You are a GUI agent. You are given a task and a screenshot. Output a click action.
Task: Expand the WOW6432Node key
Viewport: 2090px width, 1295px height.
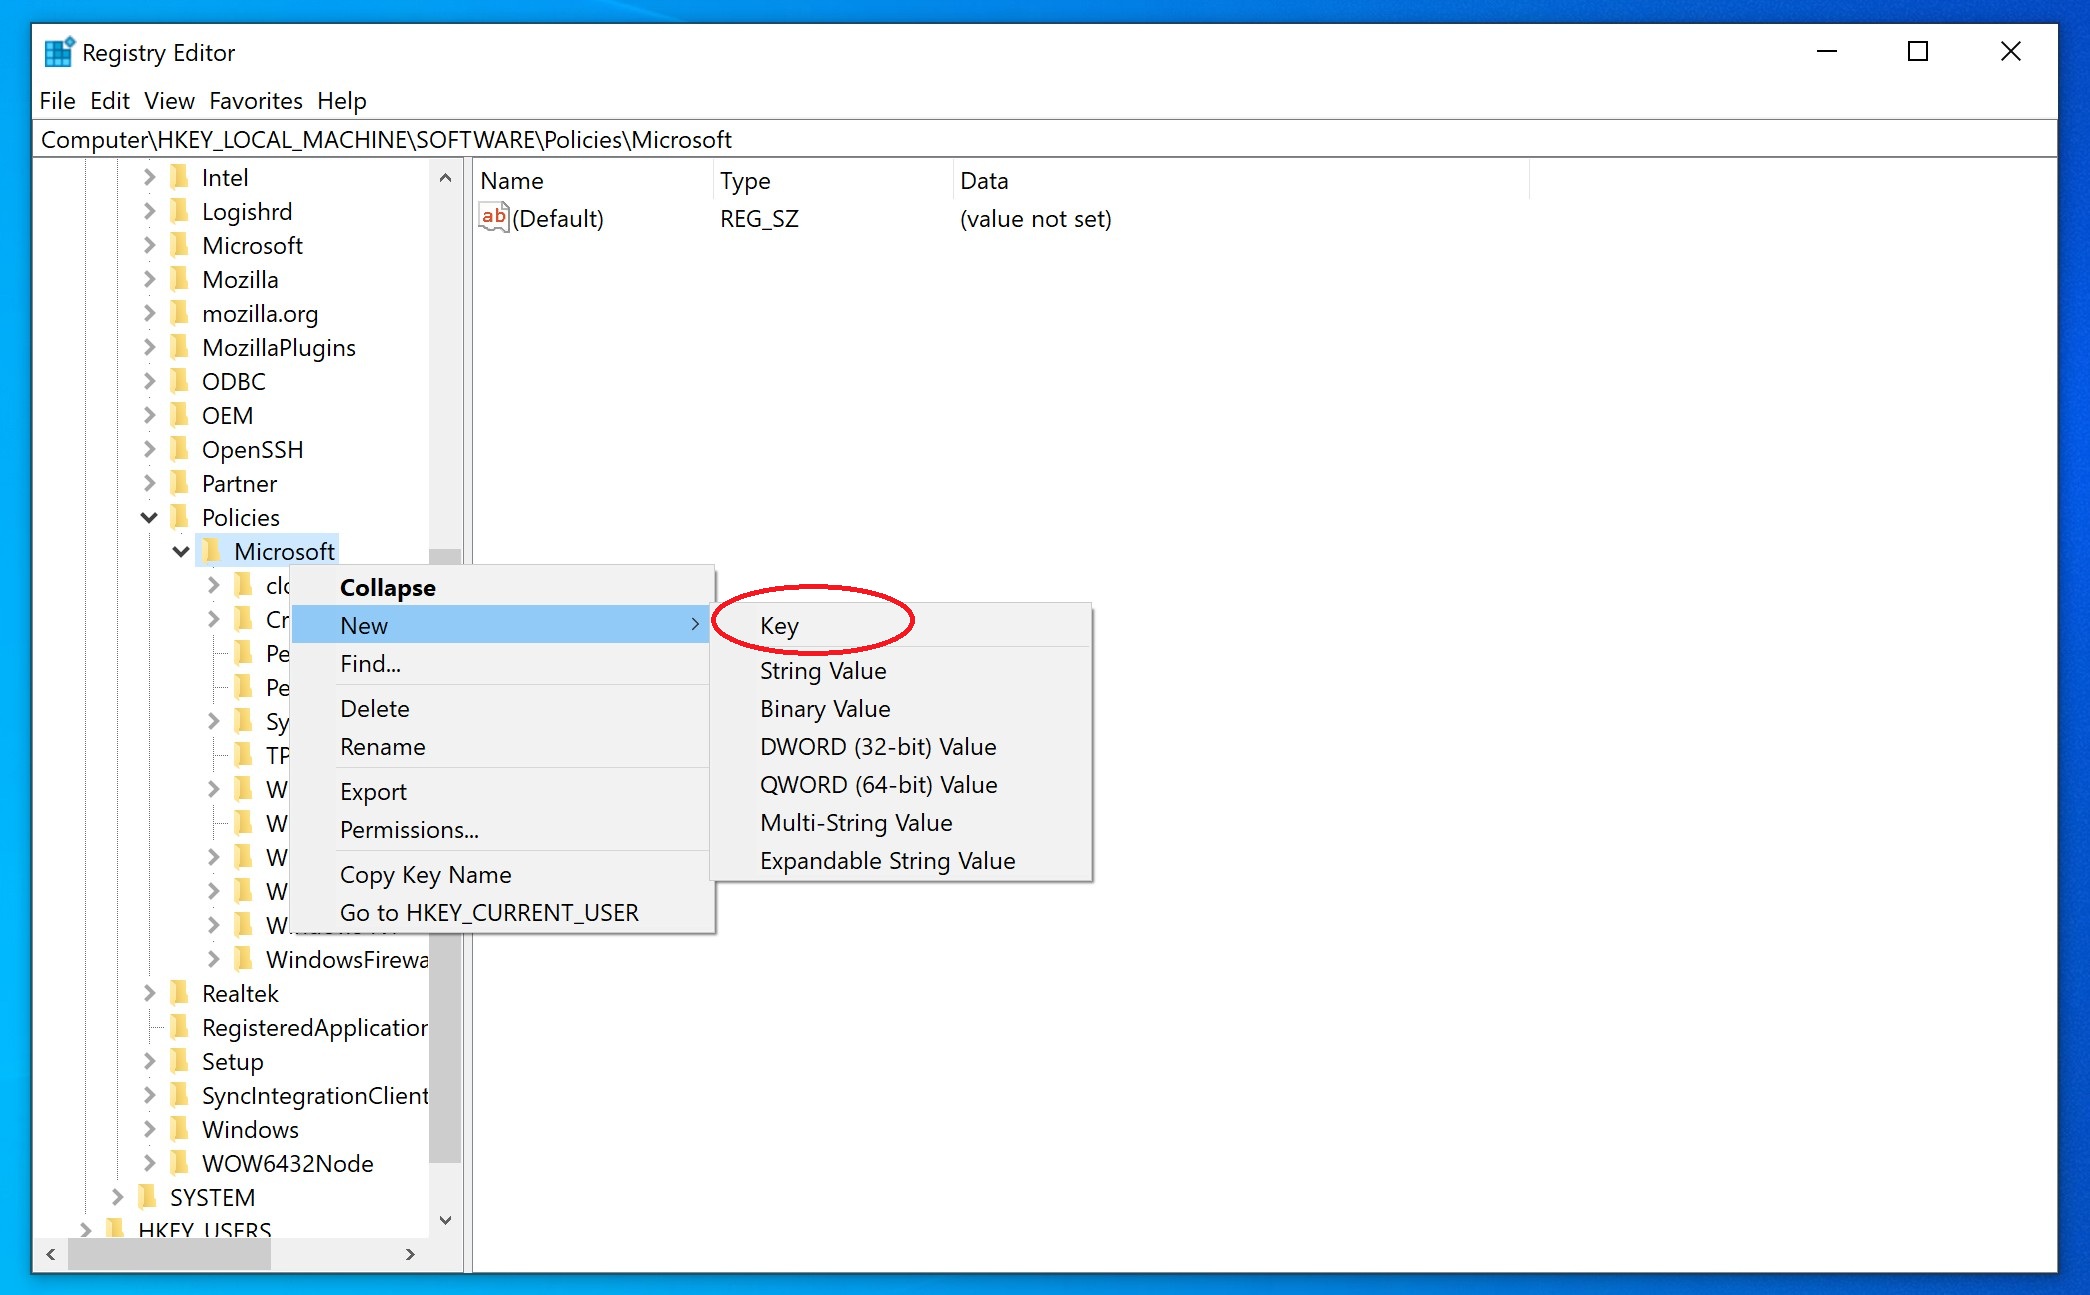click(149, 1163)
